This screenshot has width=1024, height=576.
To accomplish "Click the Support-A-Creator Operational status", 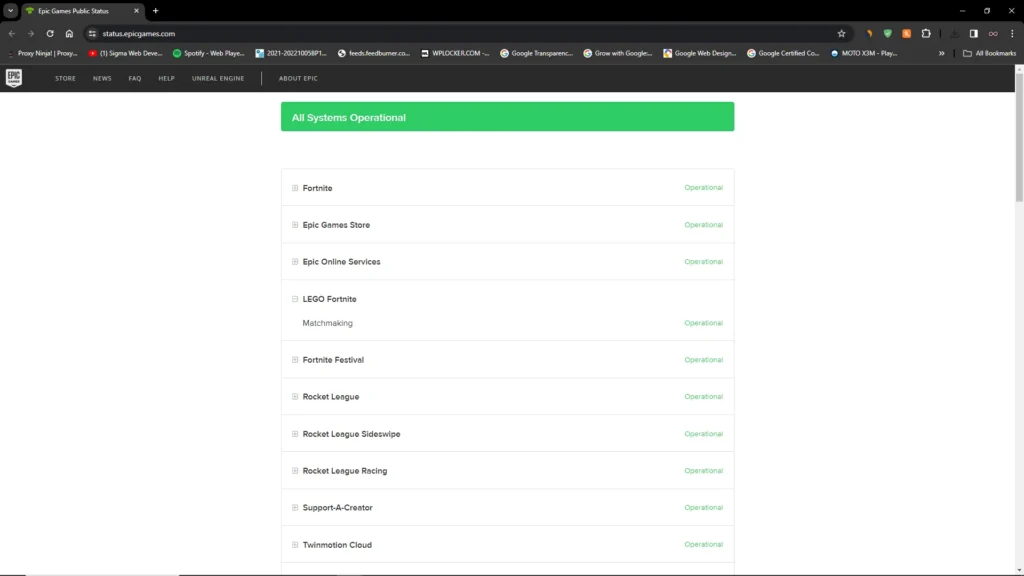I will tap(703, 507).
